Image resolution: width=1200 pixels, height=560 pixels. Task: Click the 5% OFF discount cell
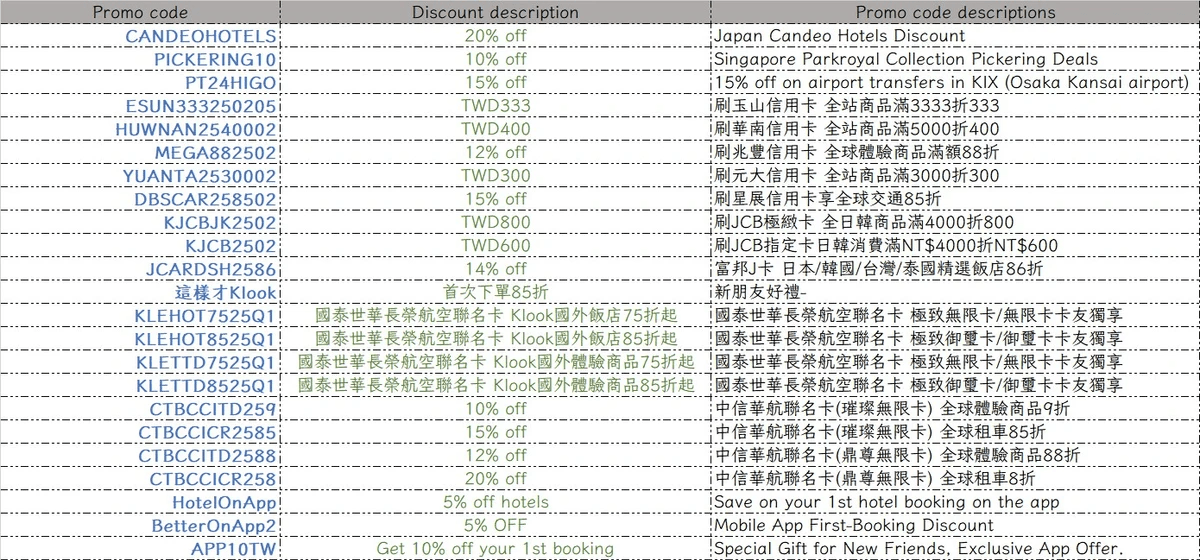point(495,525)
